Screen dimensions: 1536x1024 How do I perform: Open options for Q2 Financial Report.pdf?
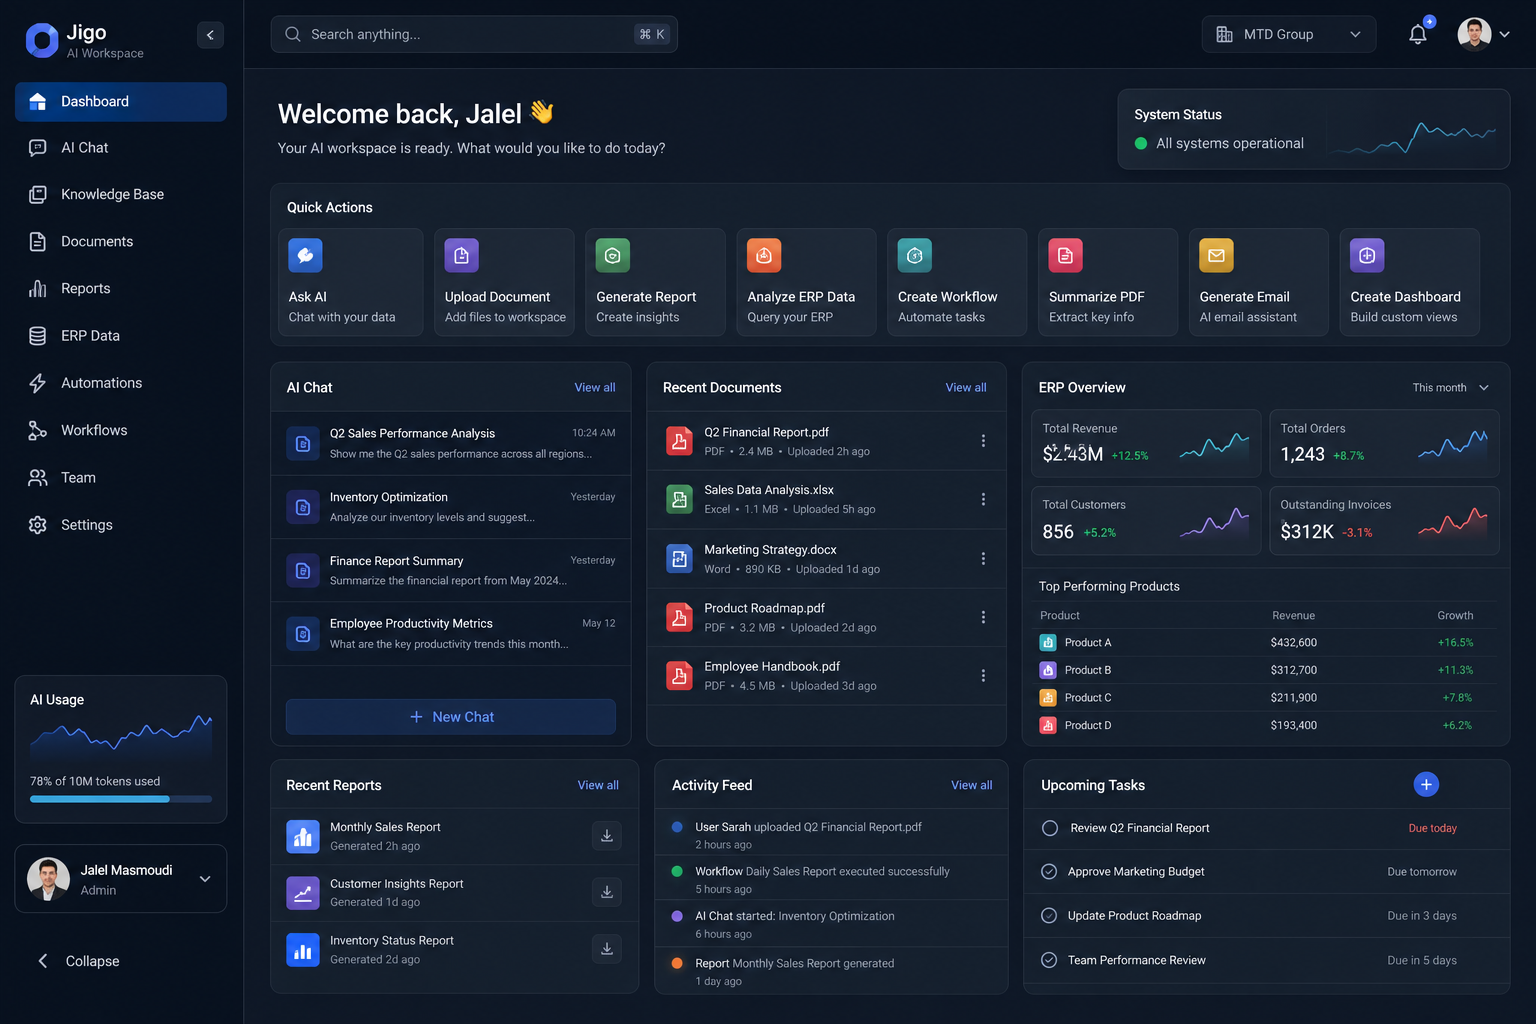pos(983,441)
